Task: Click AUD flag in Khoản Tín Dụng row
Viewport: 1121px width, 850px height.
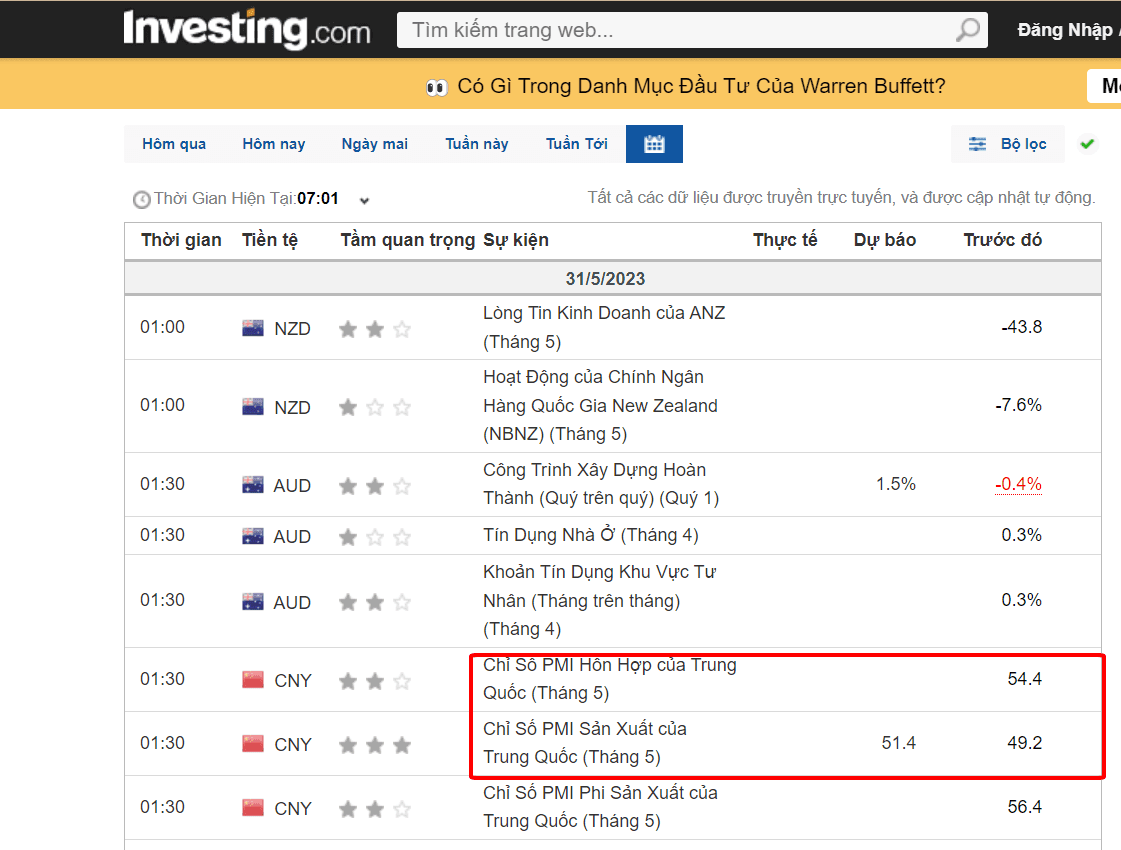Action: (x=252, y=602)
